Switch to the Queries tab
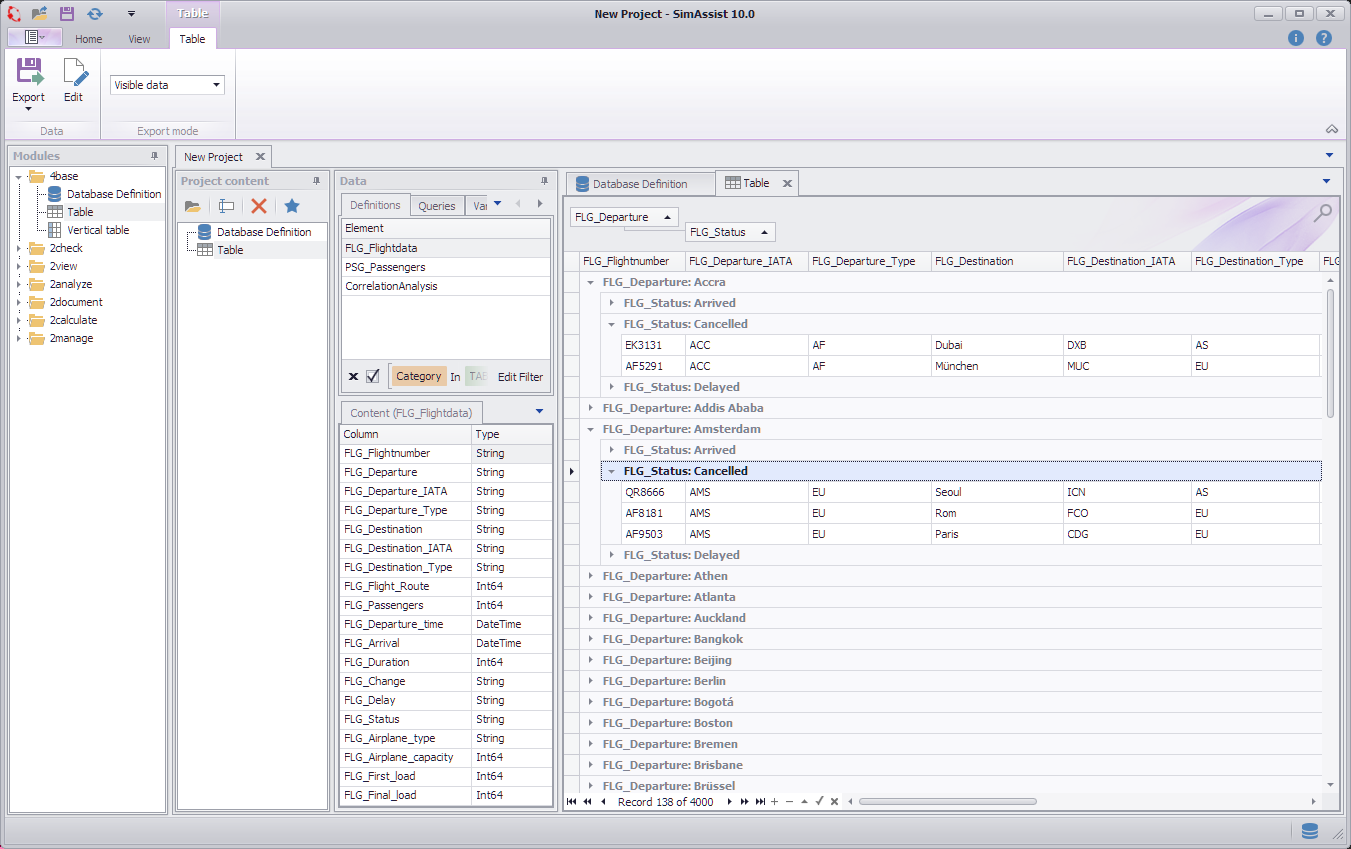Image resolution: width=1351 pixels, height=849 pixels. (437, 204)
